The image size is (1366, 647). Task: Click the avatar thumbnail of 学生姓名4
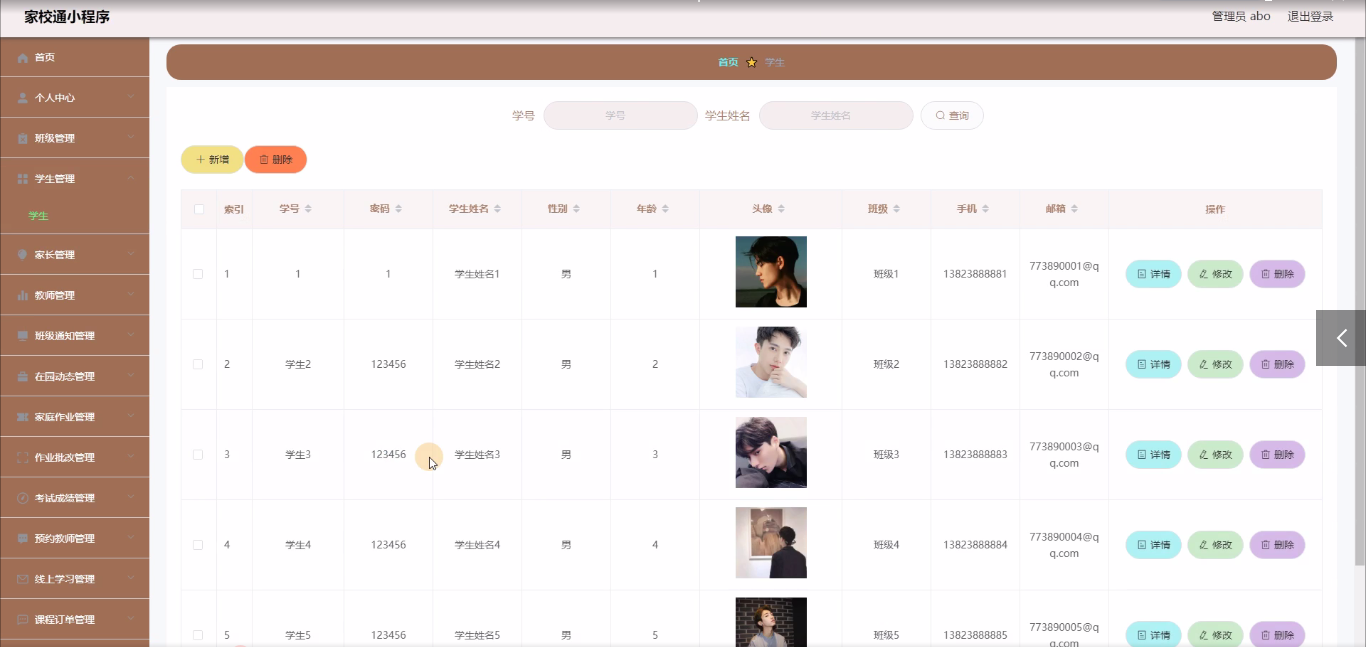click(x=771, y=542)
